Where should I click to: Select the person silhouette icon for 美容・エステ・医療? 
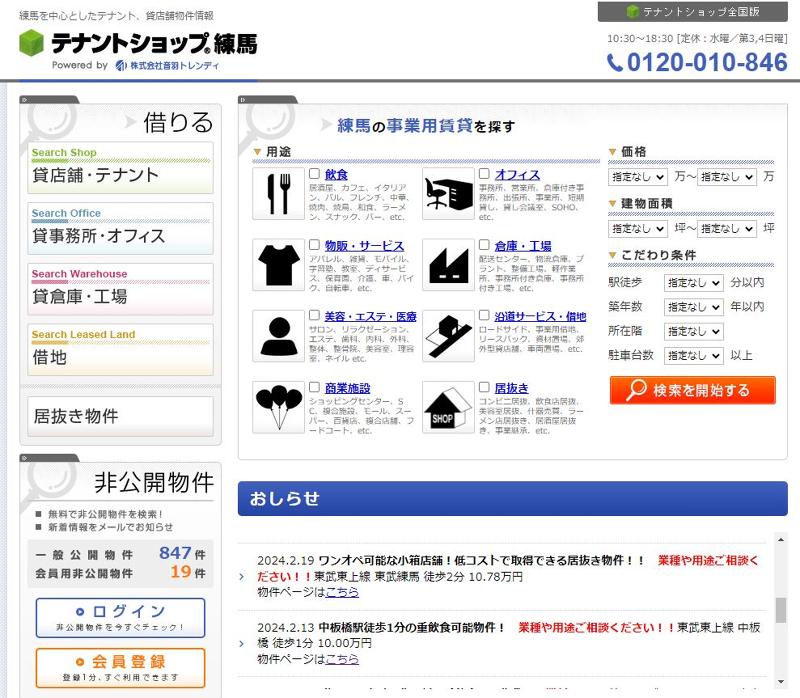point(277,336)
